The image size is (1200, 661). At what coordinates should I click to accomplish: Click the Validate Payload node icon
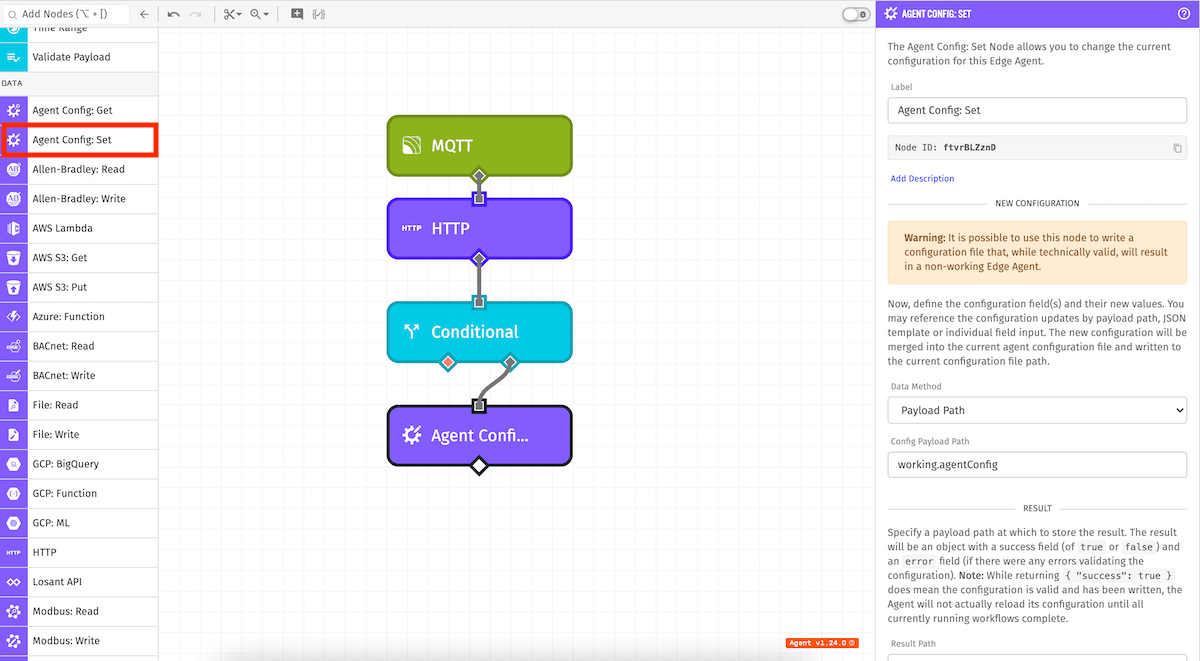[x=13, y=57]
